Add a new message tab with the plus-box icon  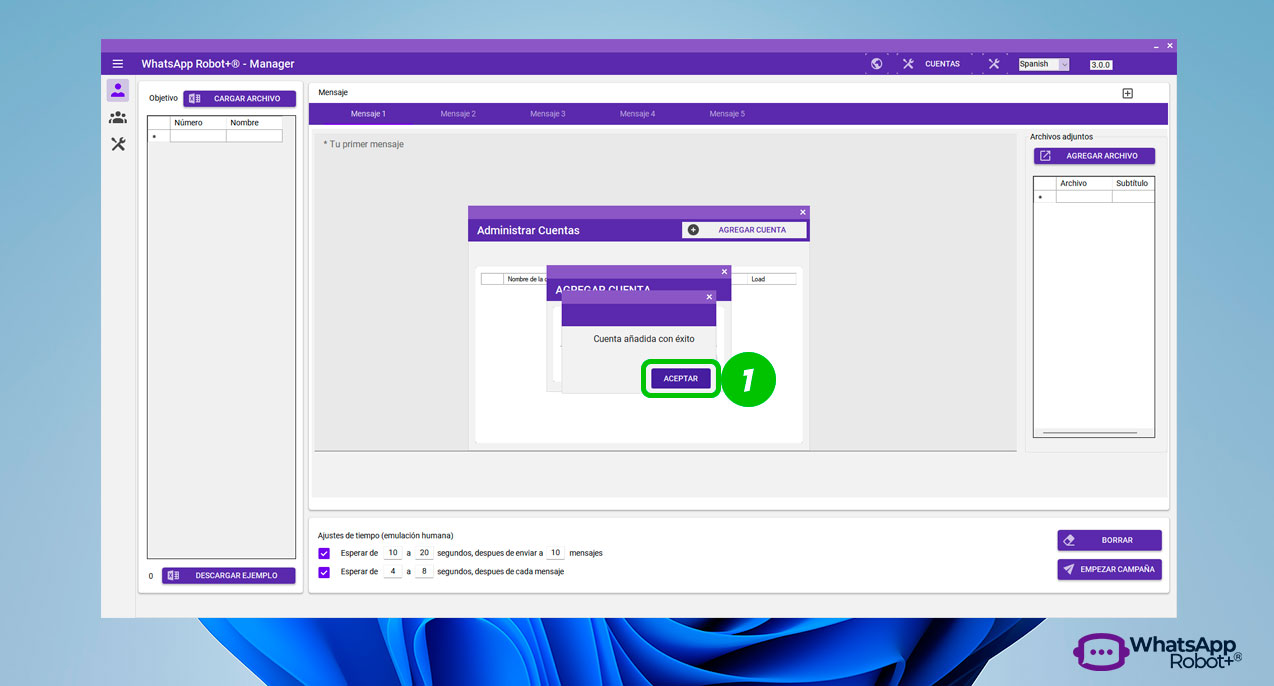[1128, 93]
